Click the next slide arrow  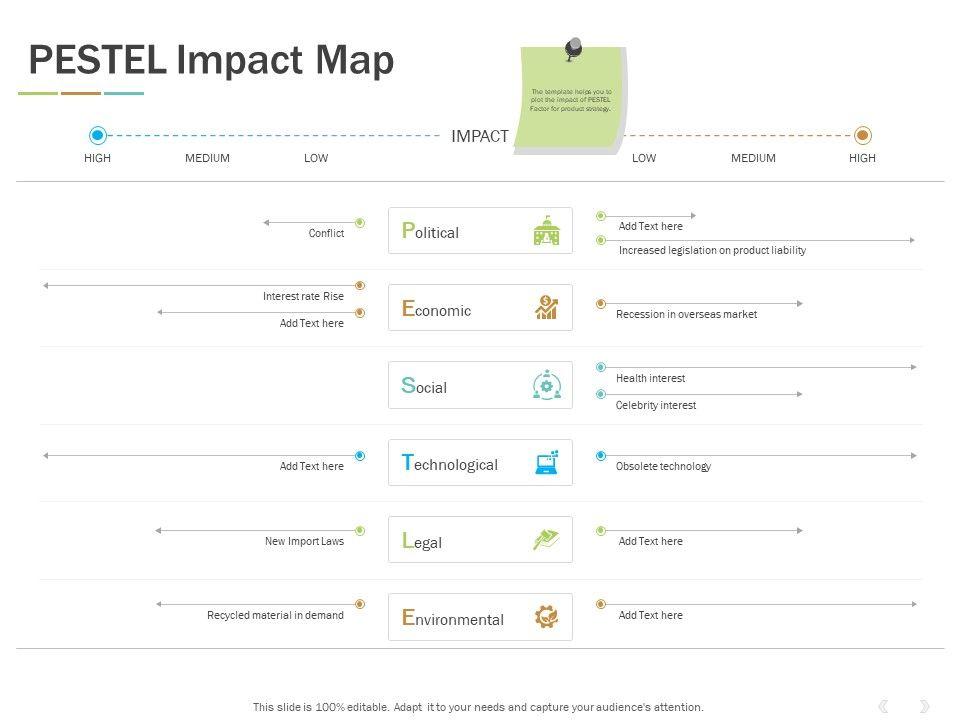924,706
